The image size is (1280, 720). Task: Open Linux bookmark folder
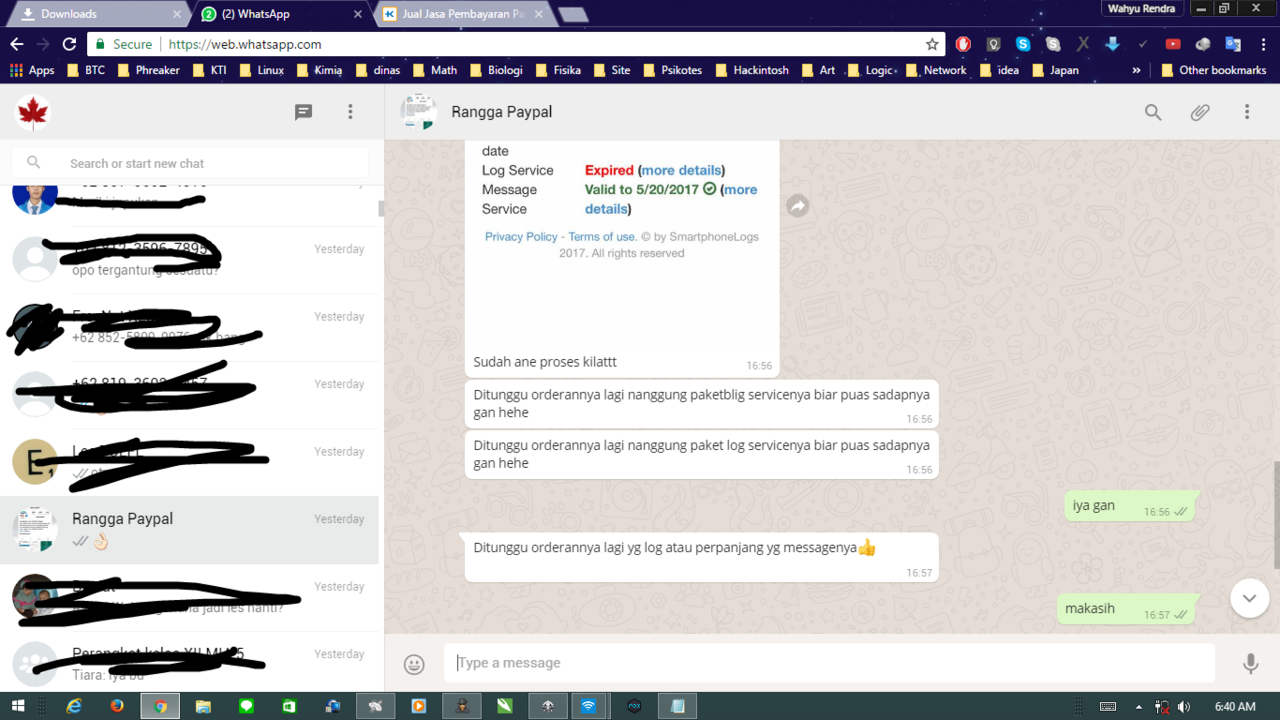pos(261,70)
